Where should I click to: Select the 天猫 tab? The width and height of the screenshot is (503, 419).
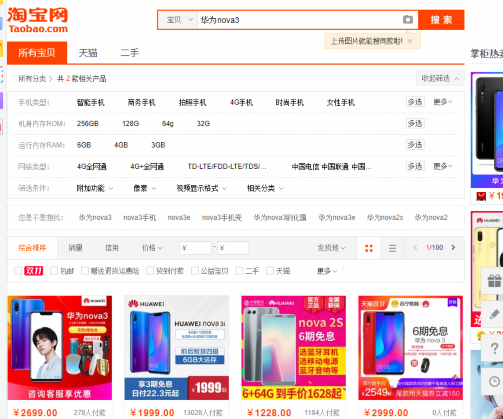tap(88, 53)
